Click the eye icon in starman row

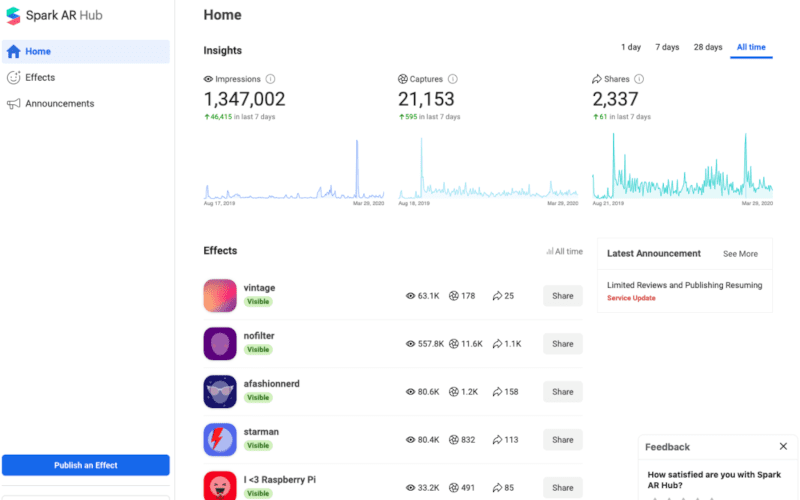pyautogui.click(x=410, y=440)
